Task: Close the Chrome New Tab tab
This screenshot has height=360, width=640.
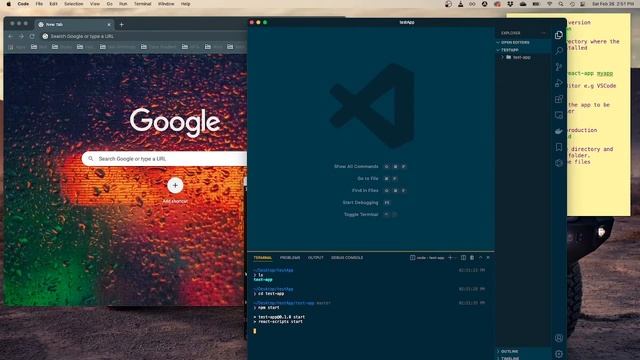Action: (x=109, y=24)
